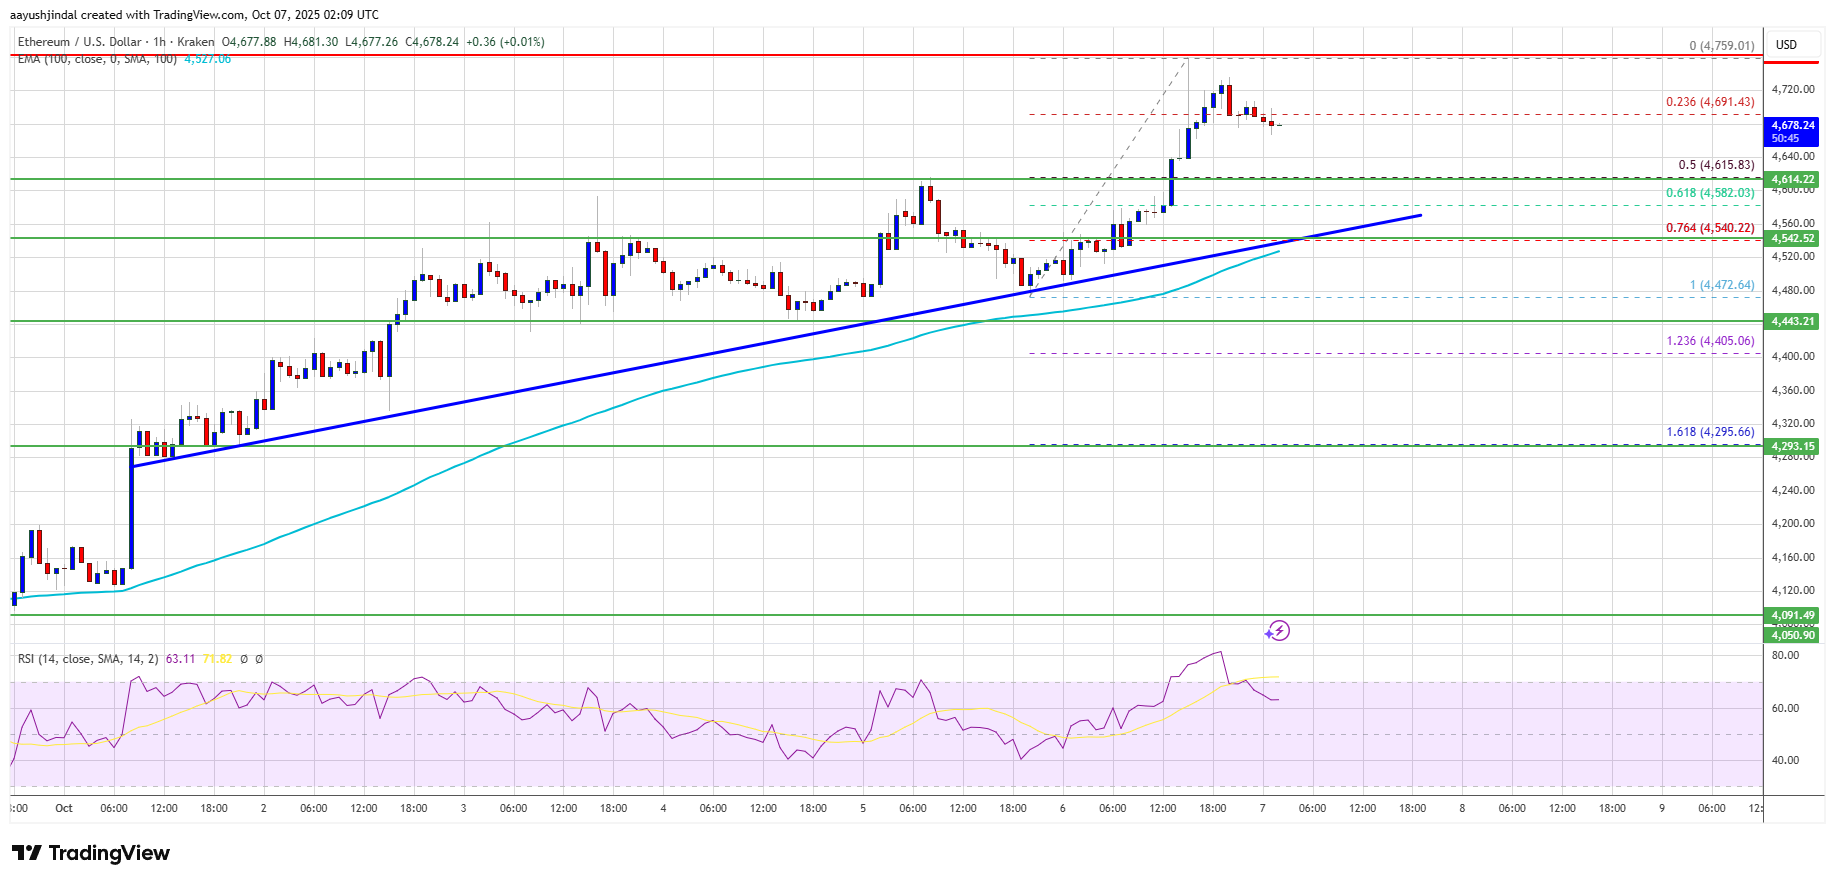
Task: Click the RSI value 63.11 in purple
Action: coord(180,659)
